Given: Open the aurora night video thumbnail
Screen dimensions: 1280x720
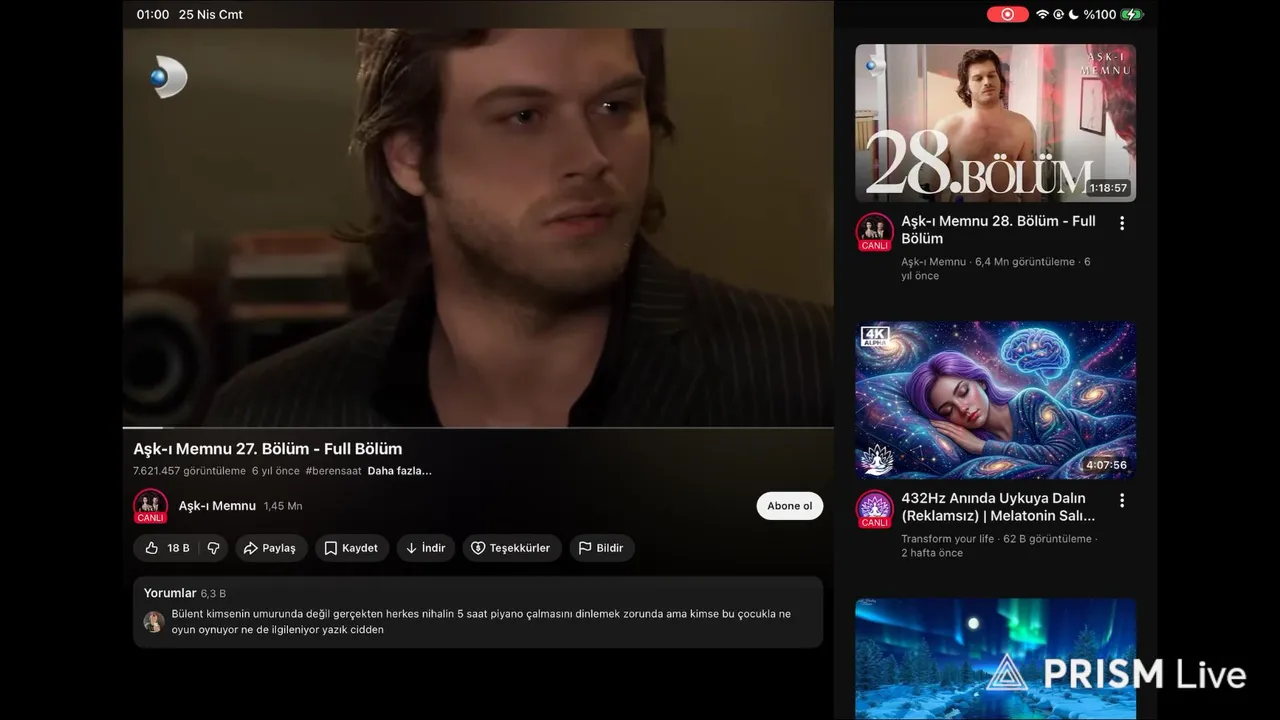Looking at the screenshot, I should (995, 658).
